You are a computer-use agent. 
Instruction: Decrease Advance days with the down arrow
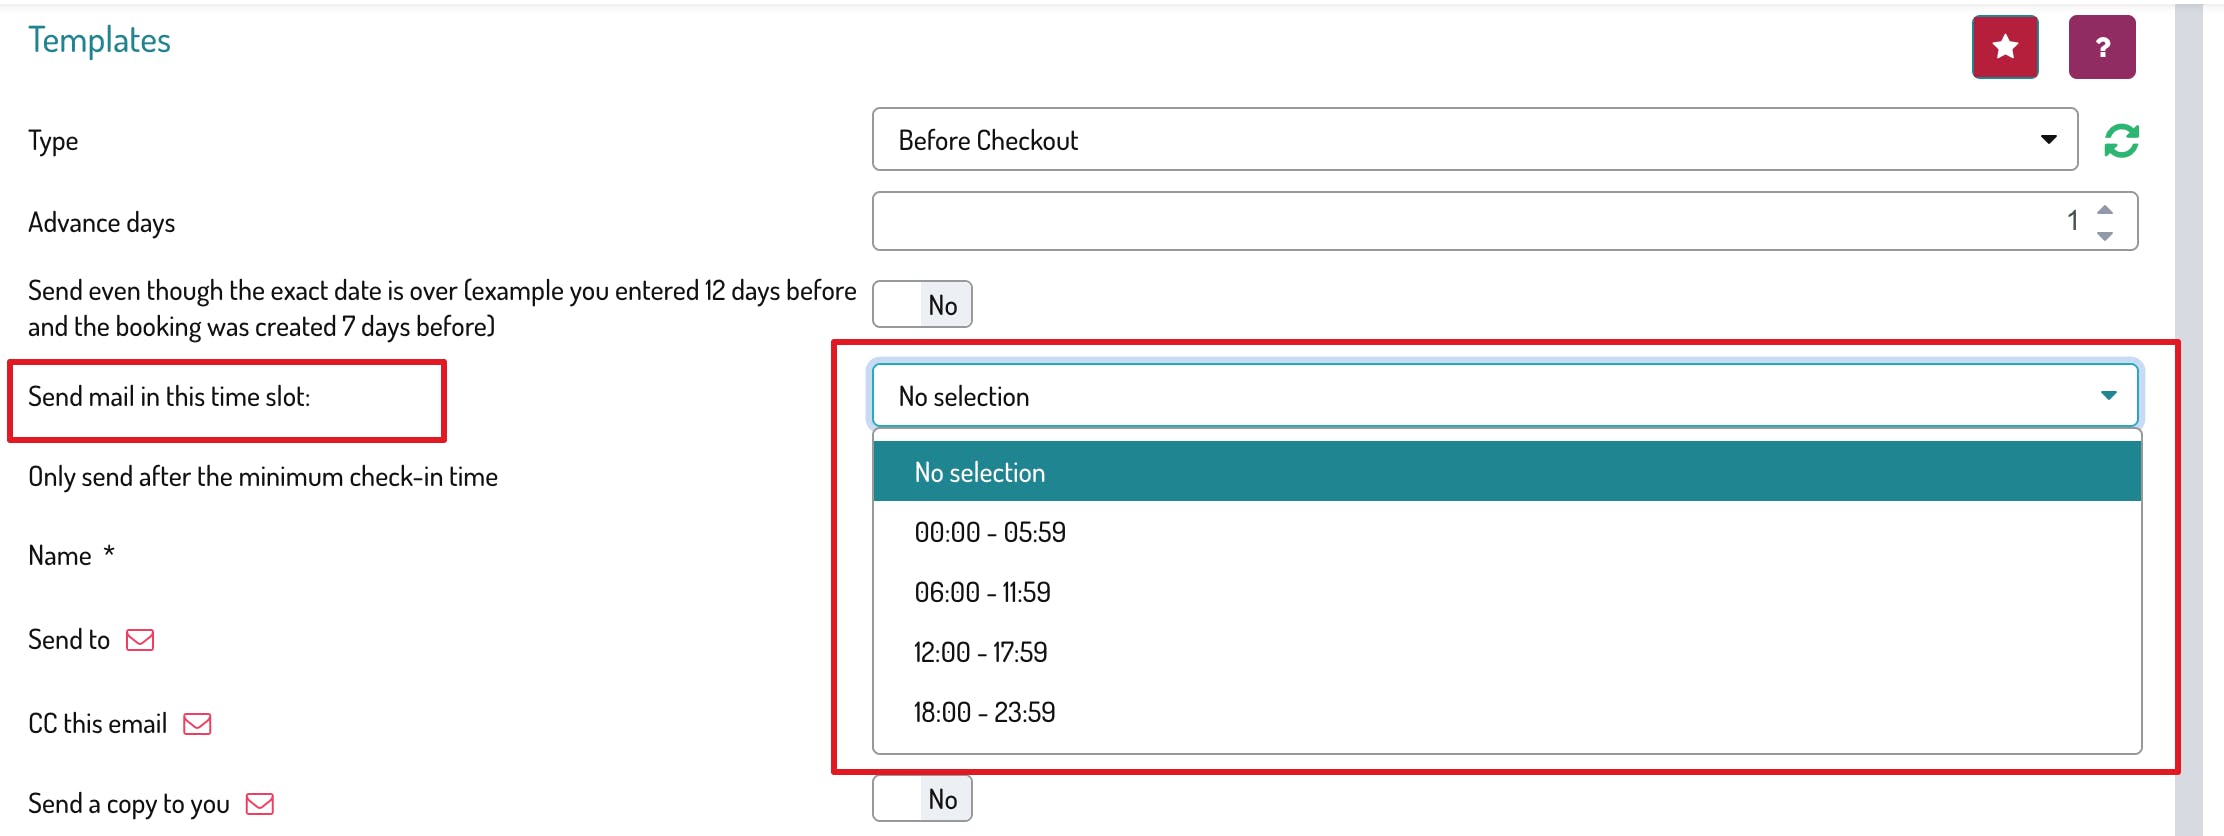click(2105, 235)
